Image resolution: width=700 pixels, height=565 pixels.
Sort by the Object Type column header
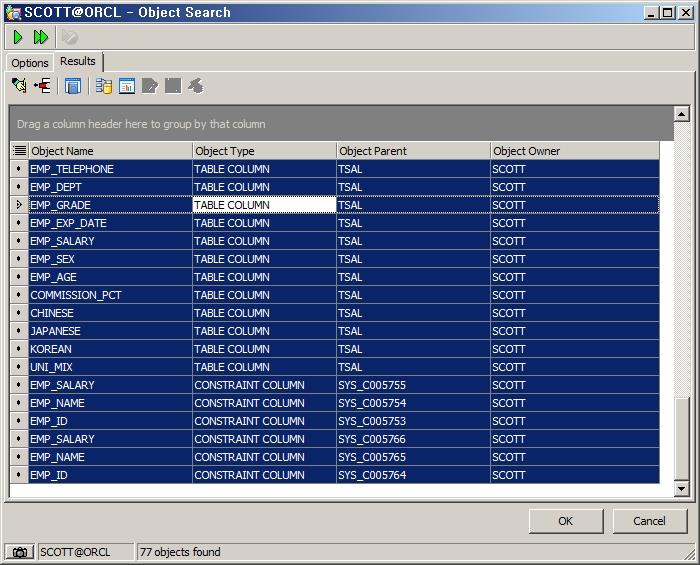(x=264, y=151)
